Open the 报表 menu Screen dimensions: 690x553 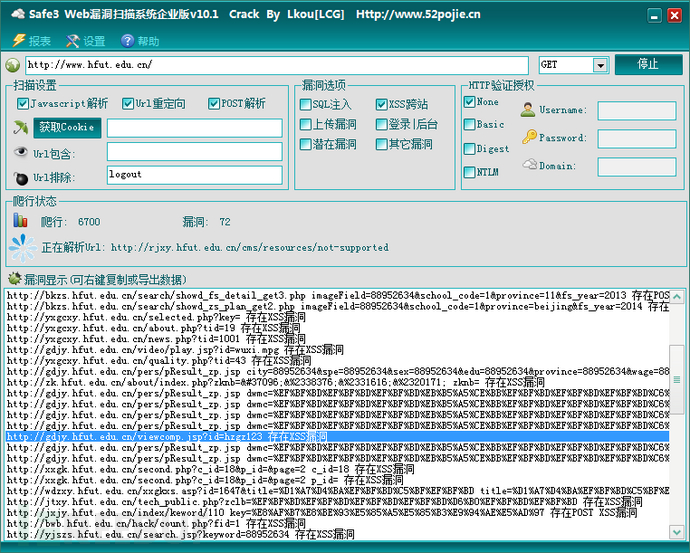coord(40,41)
